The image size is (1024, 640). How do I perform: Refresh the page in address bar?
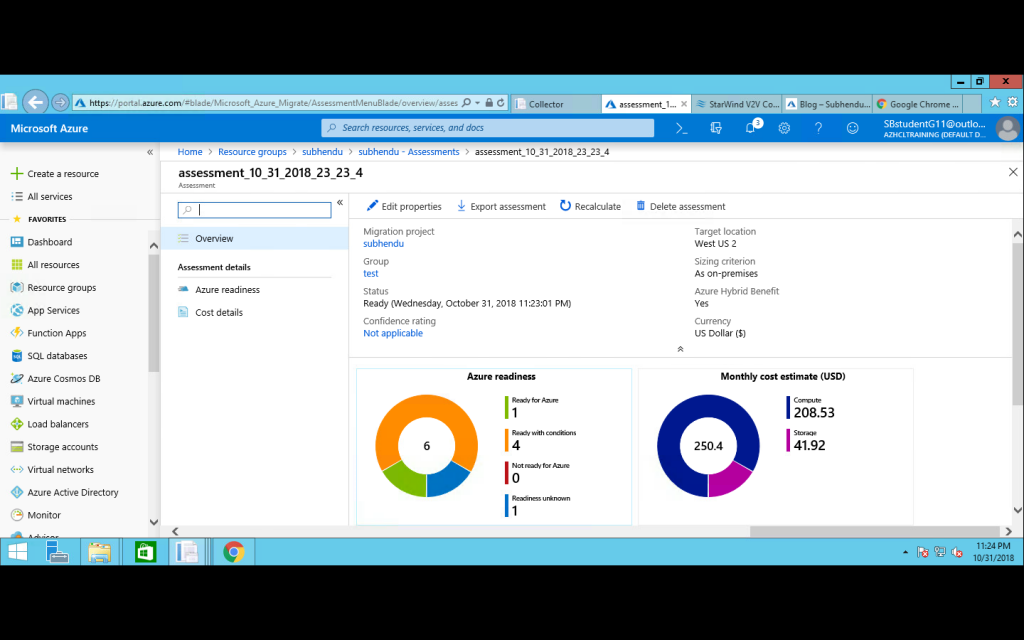click(x=501, y=103)
